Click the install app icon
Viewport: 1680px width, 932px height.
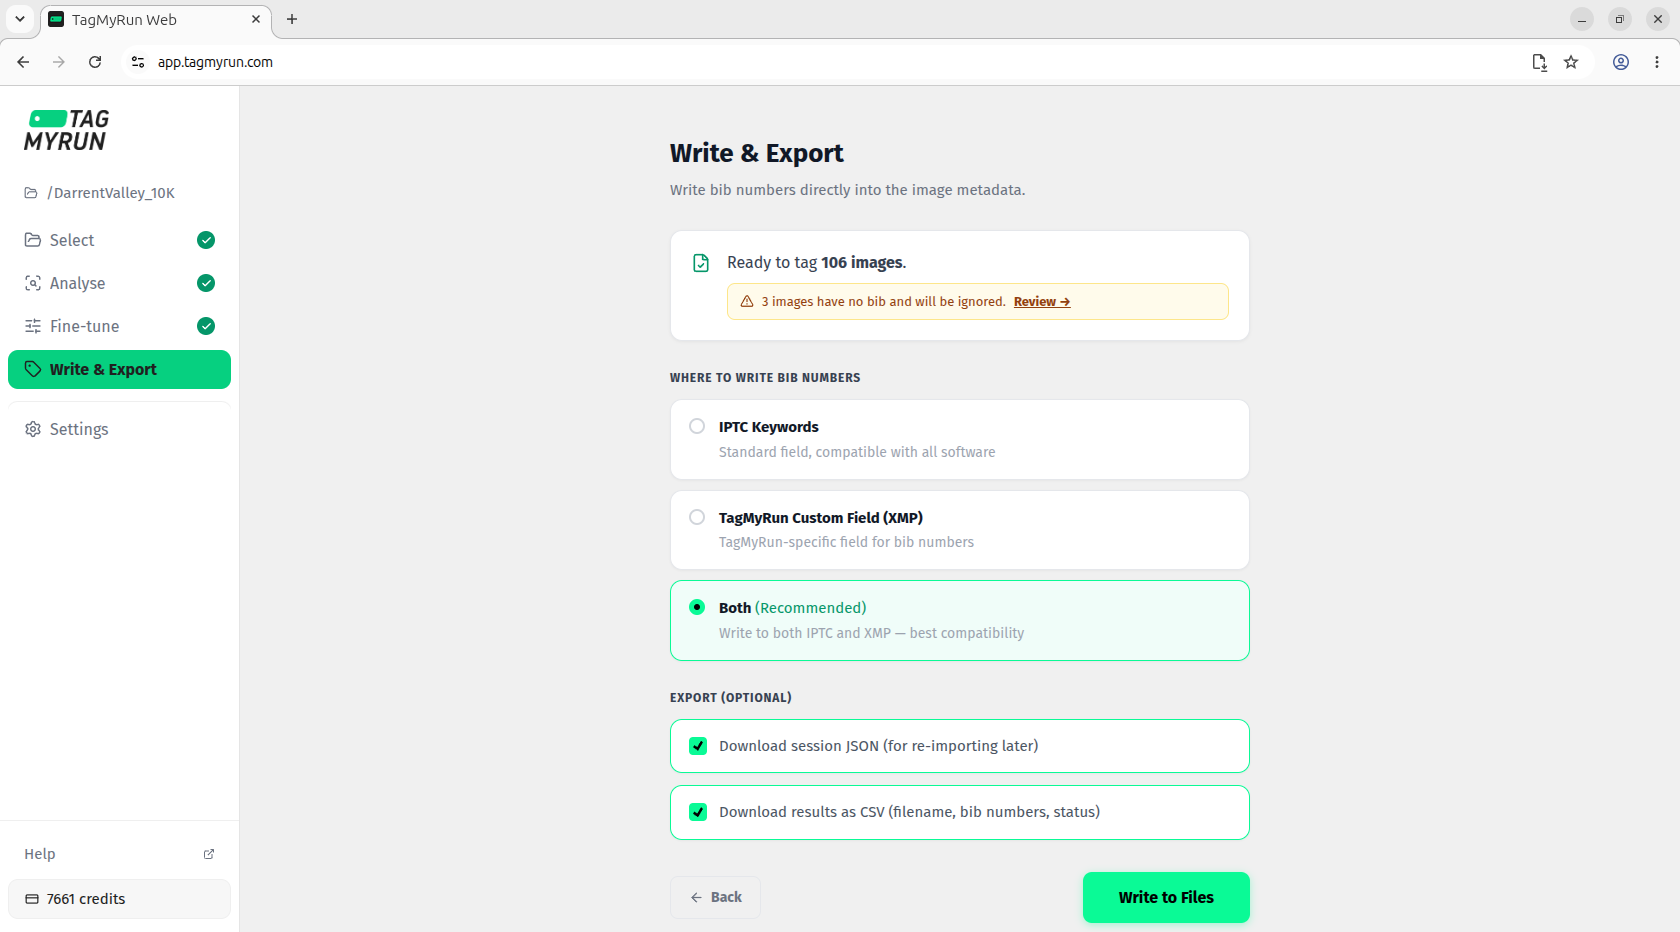pyautogui.click(x=1539, y=62)
